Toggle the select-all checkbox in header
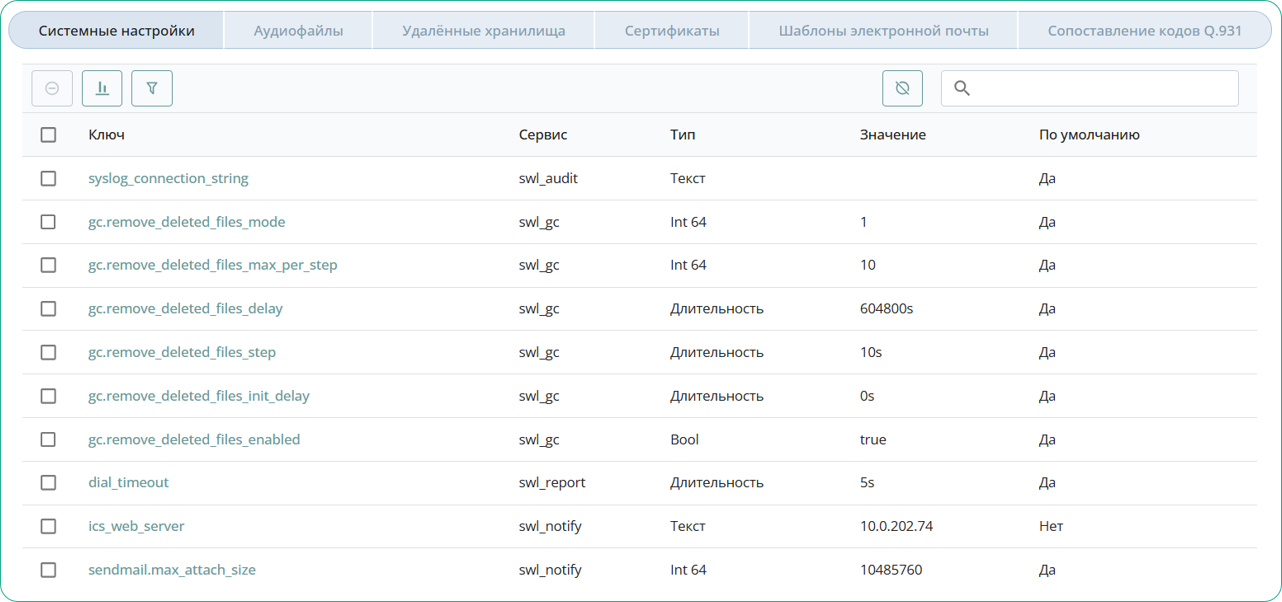This screenshot has height=602, width=1282. 48,135
